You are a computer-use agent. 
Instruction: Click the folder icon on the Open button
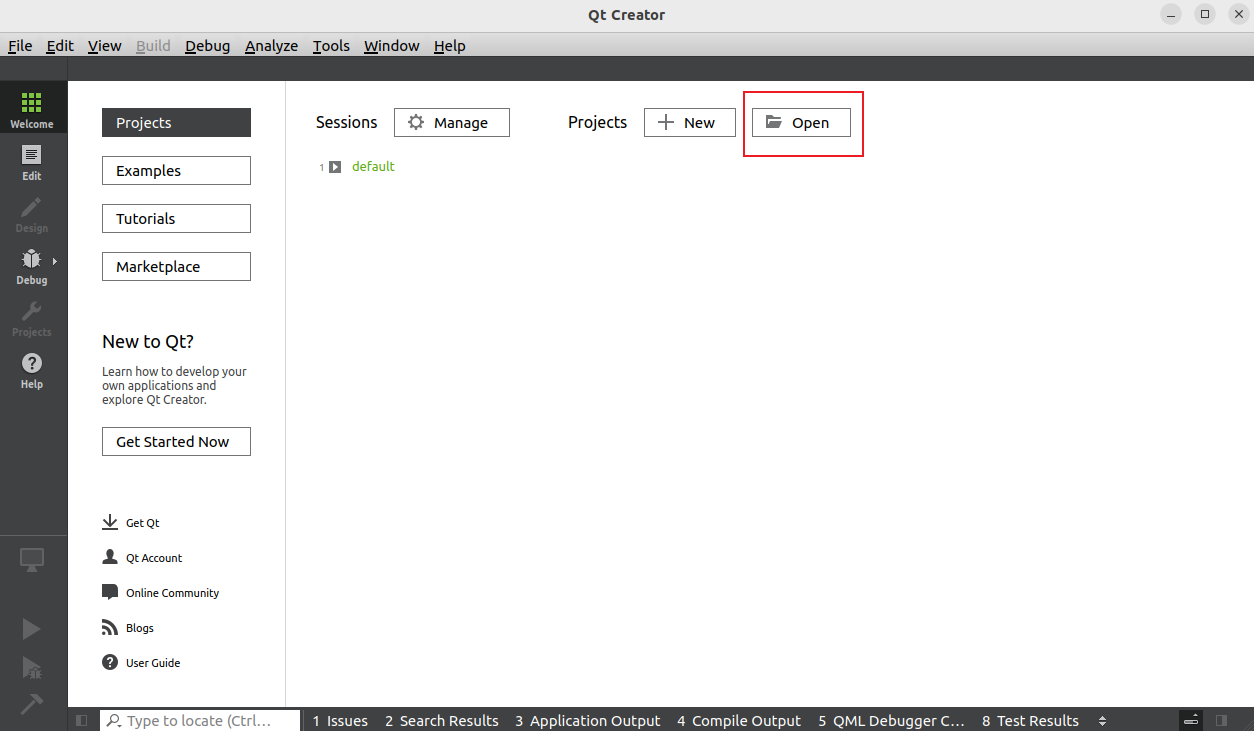[x=773, y=122]
